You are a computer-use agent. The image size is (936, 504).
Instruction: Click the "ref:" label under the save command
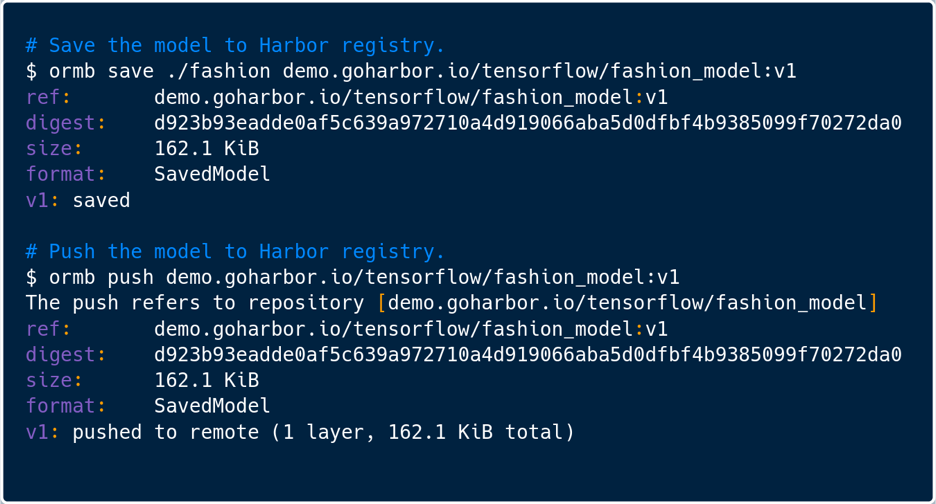pos(48,97)
